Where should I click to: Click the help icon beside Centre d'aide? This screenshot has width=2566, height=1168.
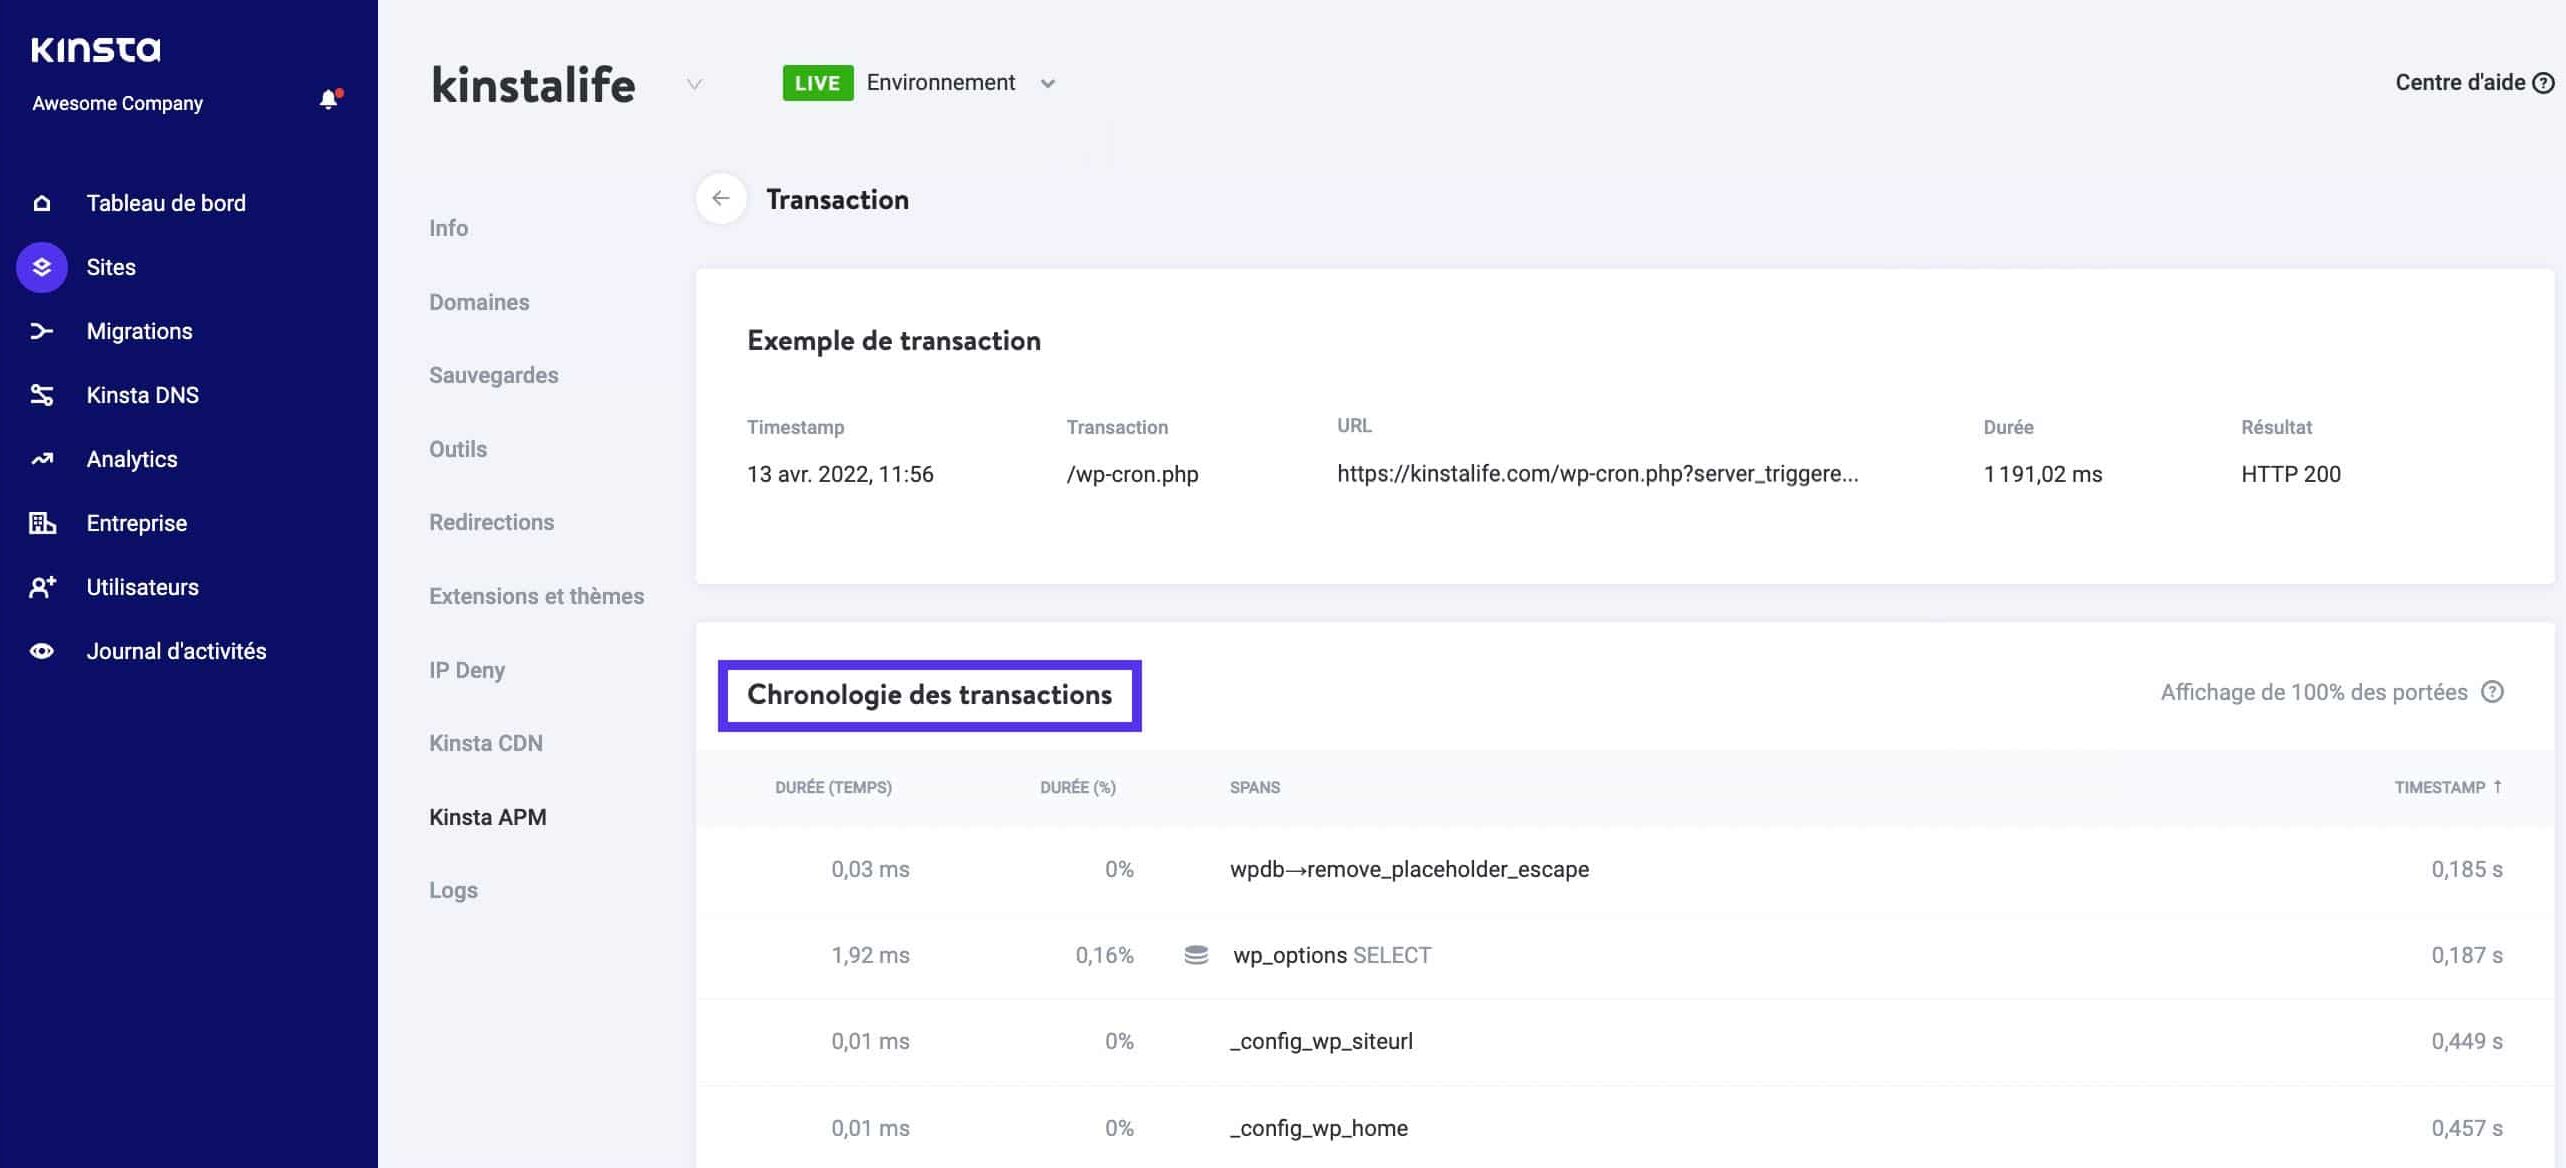[x=2543, y=83]
